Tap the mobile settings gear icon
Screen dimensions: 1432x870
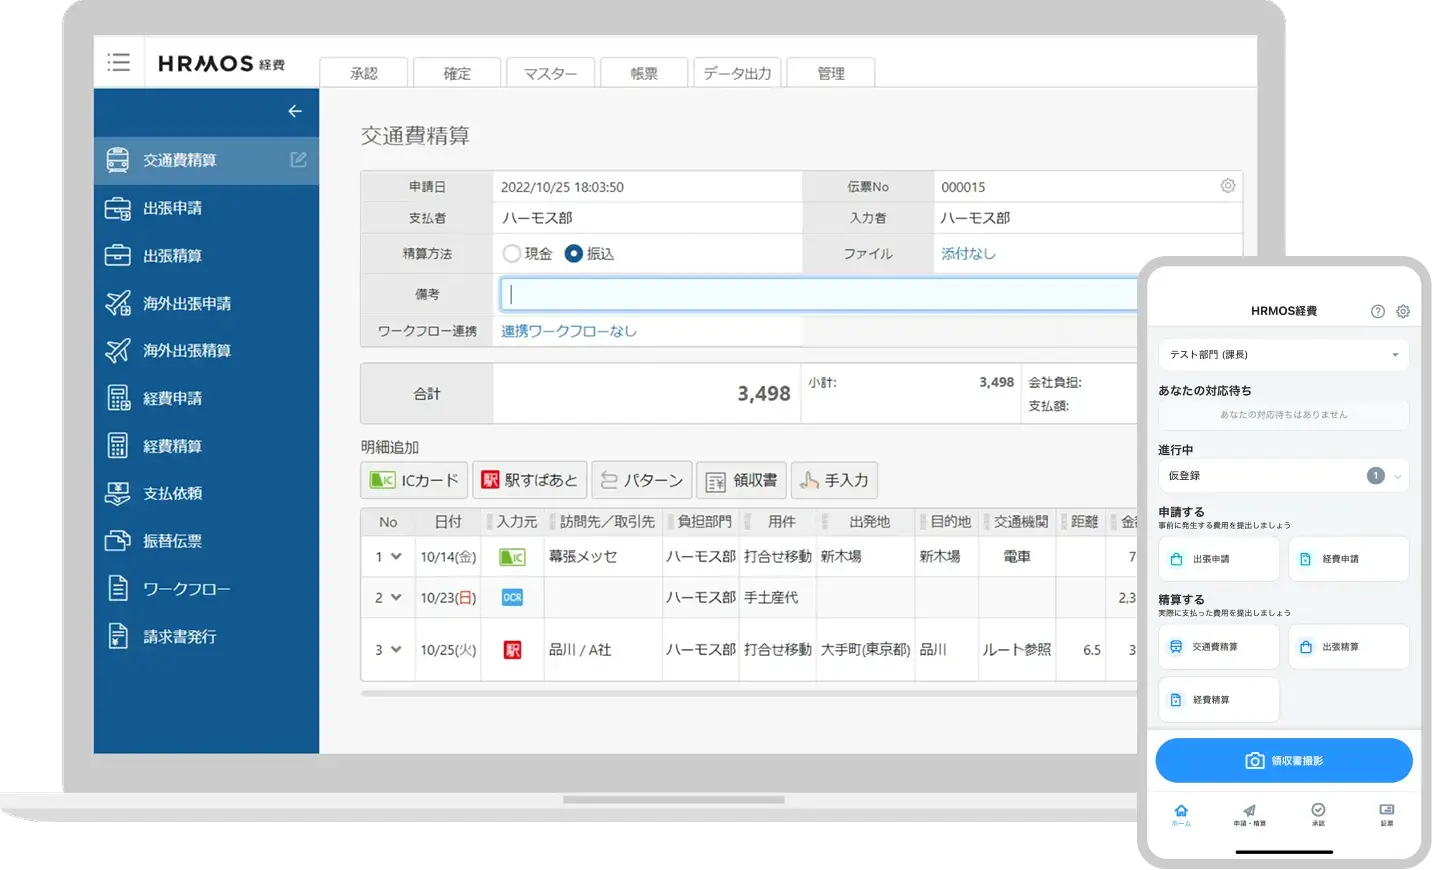[1403, 311]
